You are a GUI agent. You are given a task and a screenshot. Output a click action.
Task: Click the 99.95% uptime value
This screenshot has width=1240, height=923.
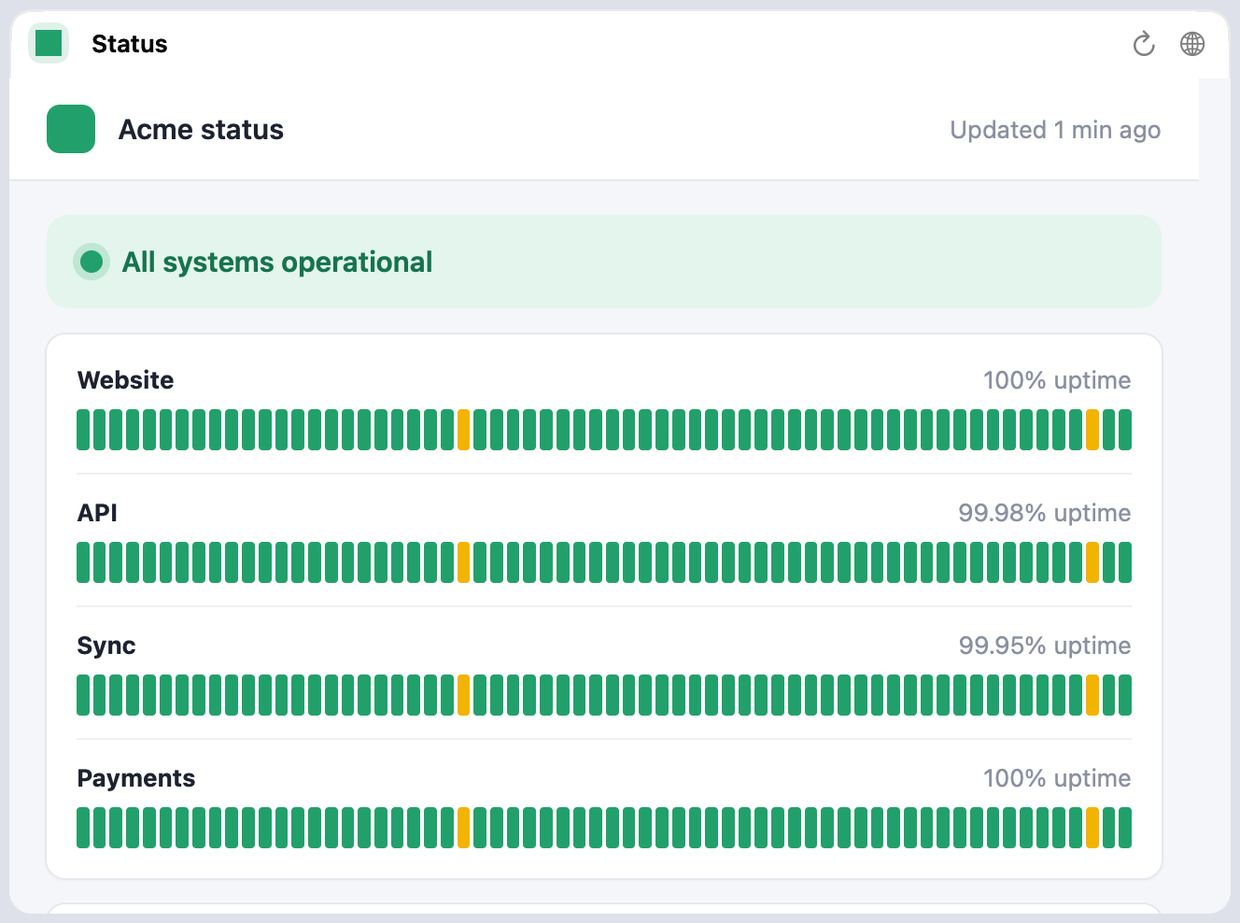pyautogui.click(x=1045, y=646)
